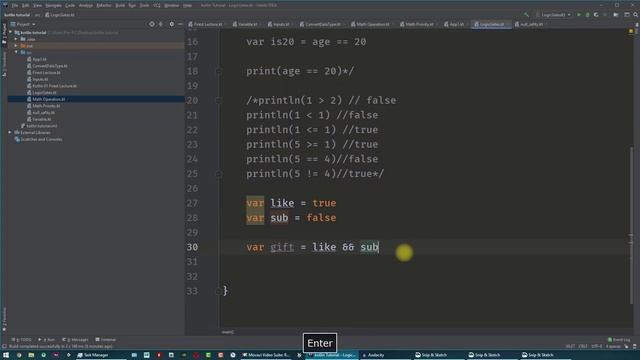Click the Run green play icon
The width and height of the screenshot is (640, 360).
(x=578, y=15)
